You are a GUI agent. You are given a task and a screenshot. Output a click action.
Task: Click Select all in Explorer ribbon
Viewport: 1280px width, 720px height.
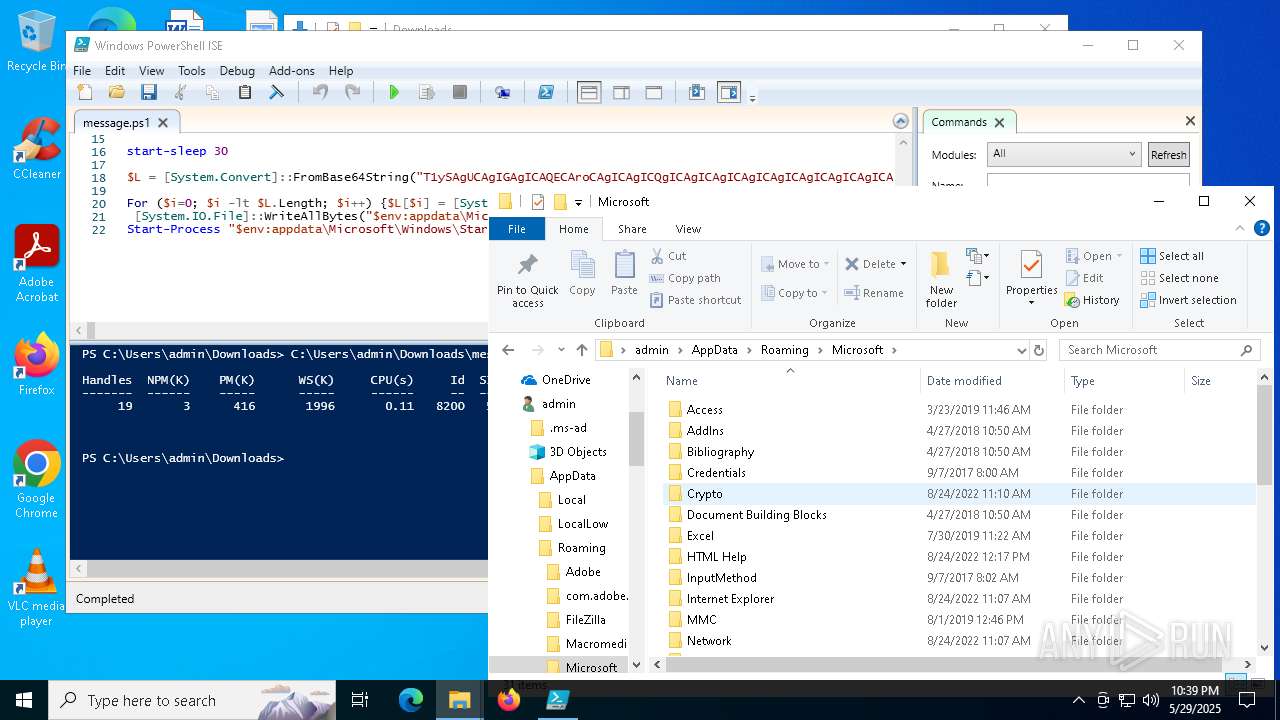[x=1172, y=256]
